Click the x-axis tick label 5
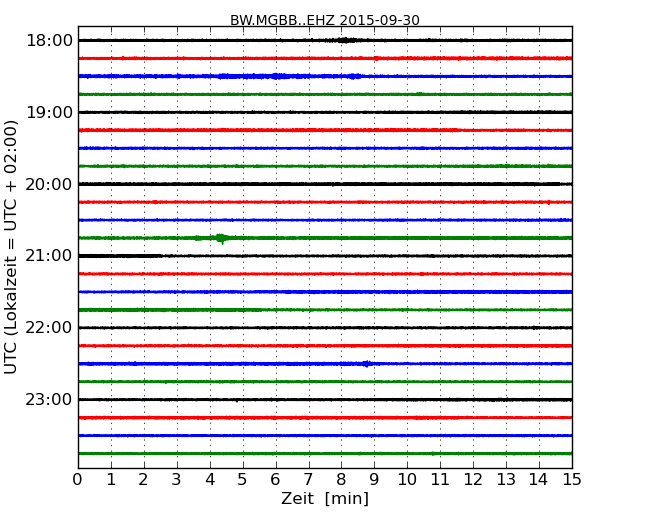The width and height of the screenshot is (650, 520). [x=242, y=479]
